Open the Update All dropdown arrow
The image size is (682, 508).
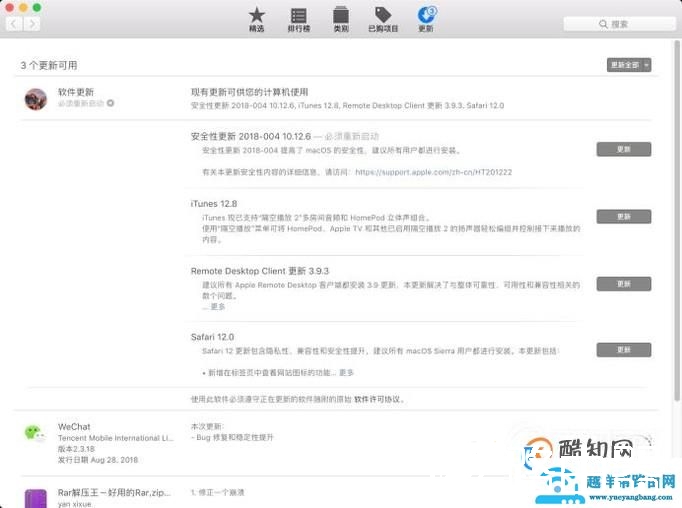647,65
